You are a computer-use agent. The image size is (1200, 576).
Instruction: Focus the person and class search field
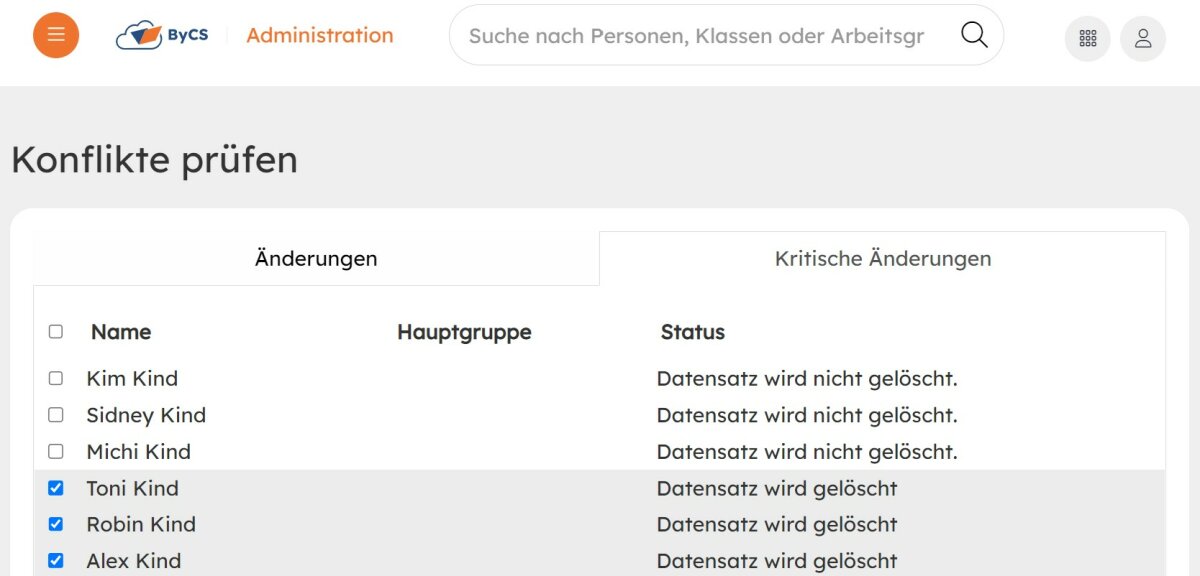[696, 36]
